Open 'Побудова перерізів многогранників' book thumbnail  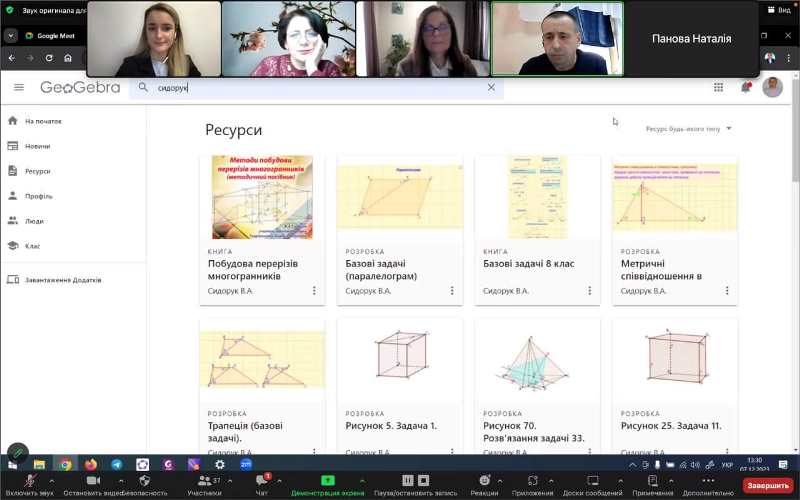point(262,197)
